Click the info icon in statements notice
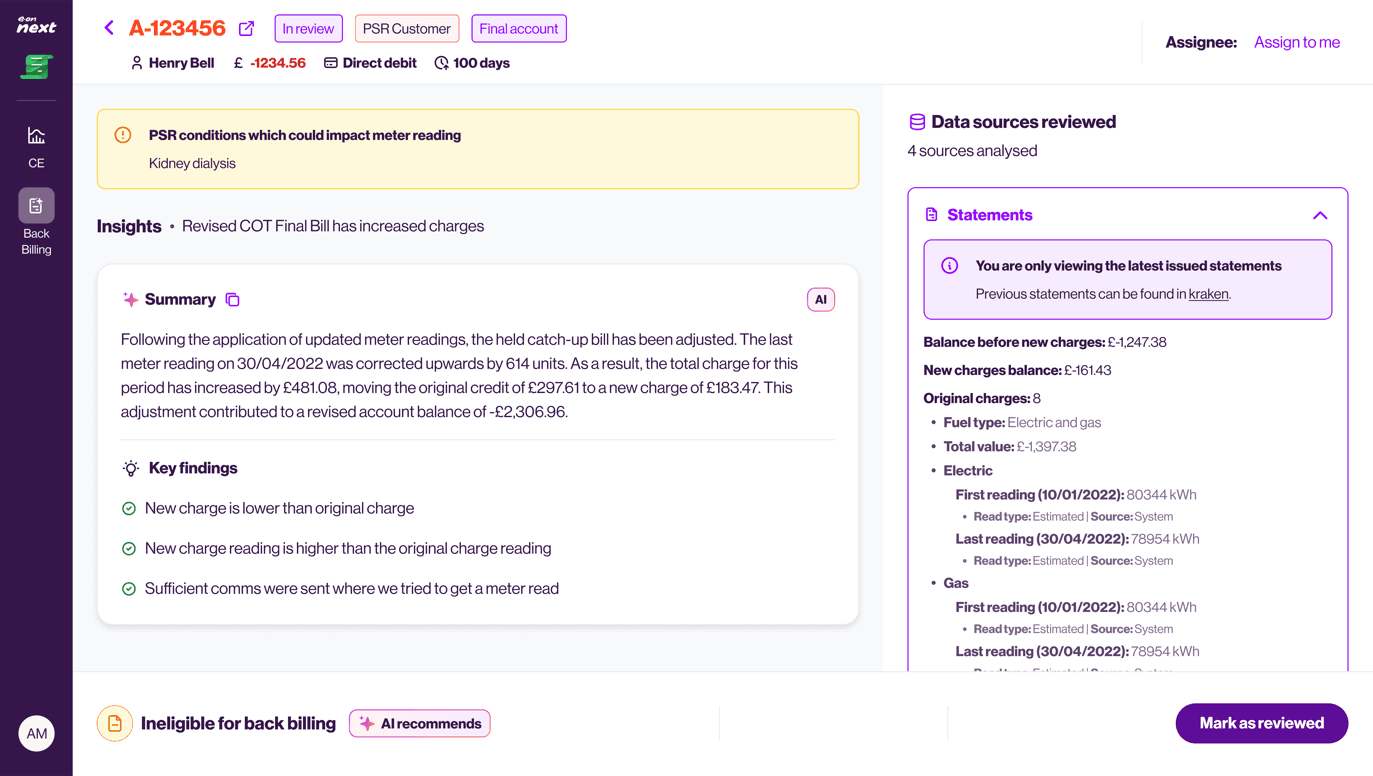Image resolution: width=1373 pixels, height=776 pixels. pyautogui.click(x=950, y=266)
